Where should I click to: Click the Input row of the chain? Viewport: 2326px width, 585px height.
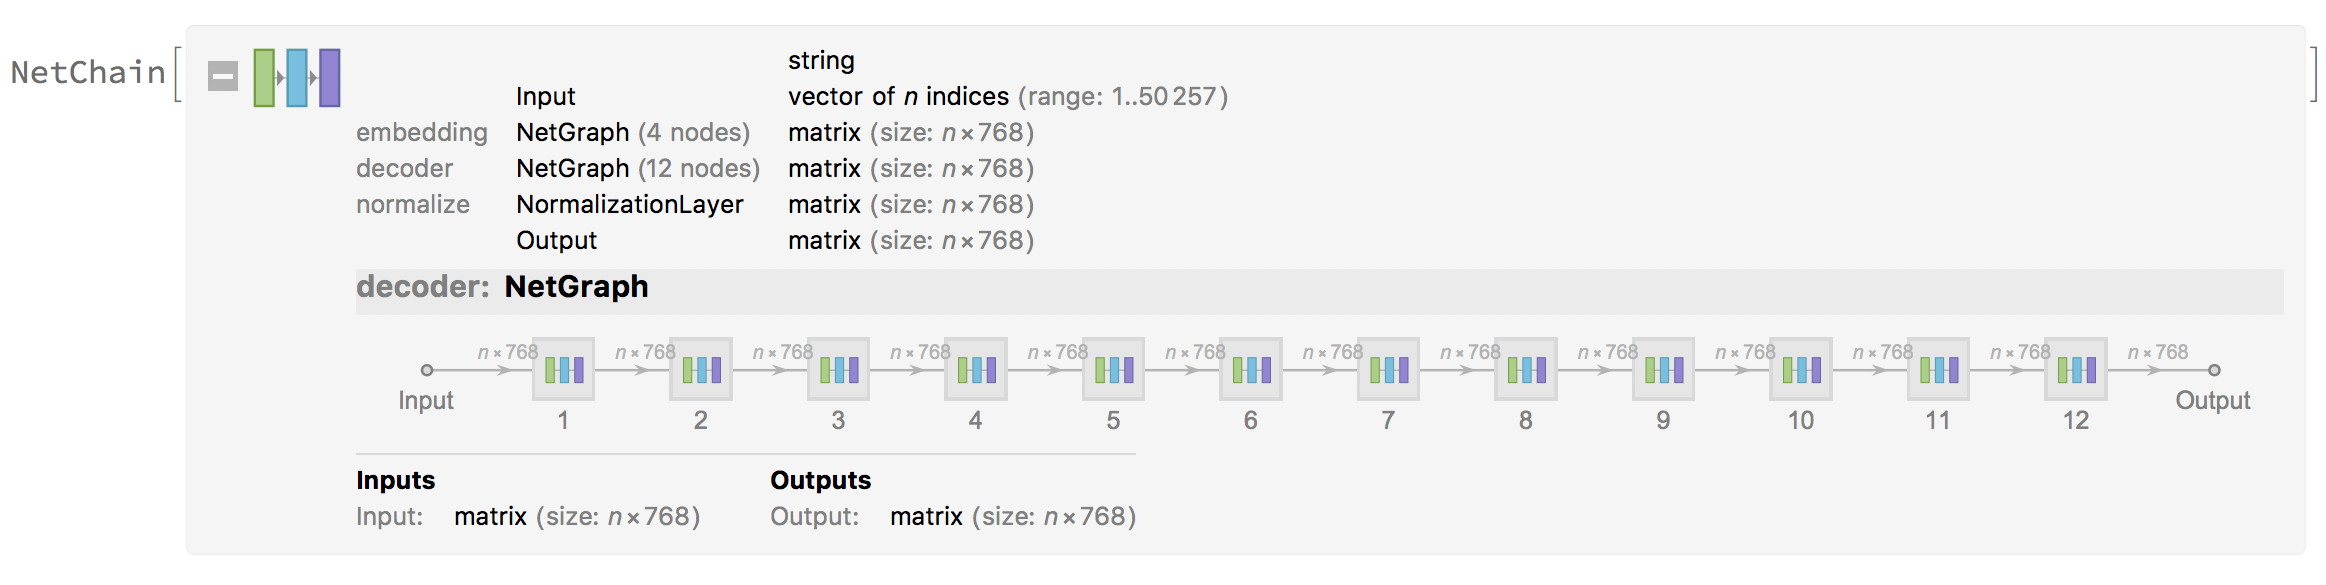coord(872,96)
